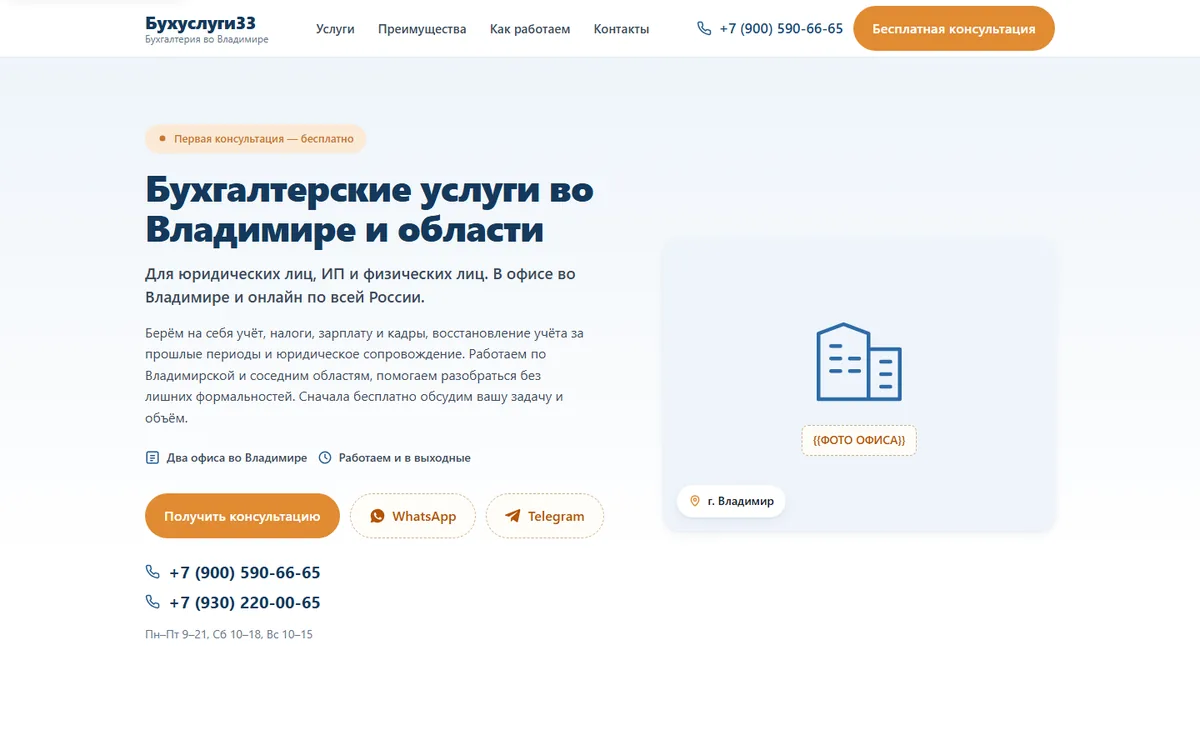
Task: Click the WhatsApp logo icon
Action: pyautogui.click(x=377, y=516)
